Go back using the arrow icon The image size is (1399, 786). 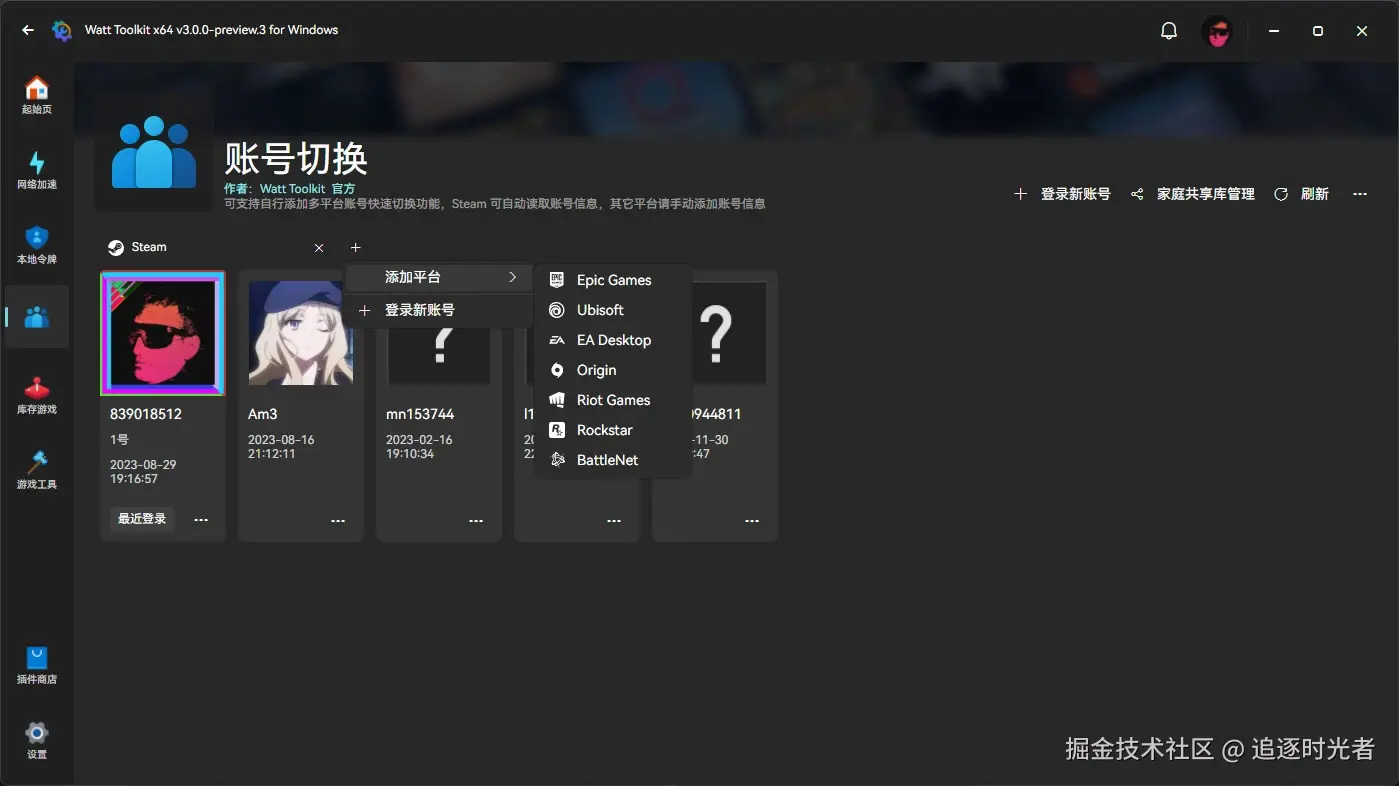[x=27, y=31]
